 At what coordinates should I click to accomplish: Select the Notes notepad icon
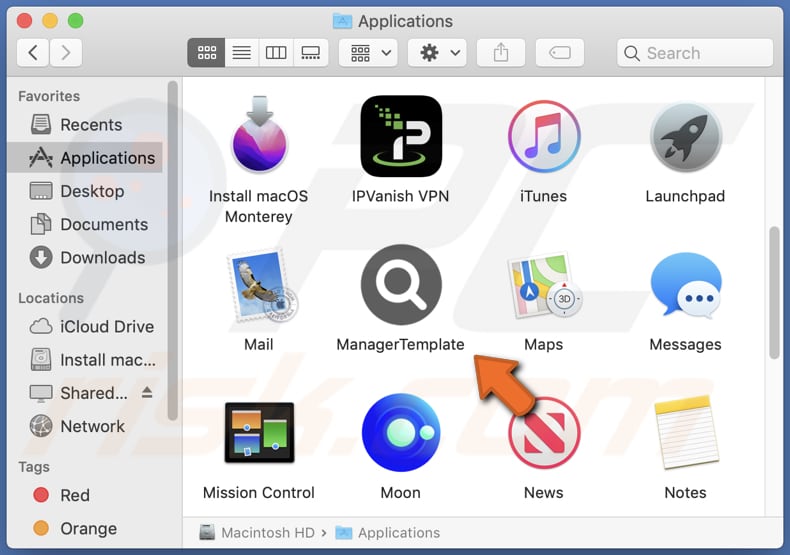coord(686,433)
